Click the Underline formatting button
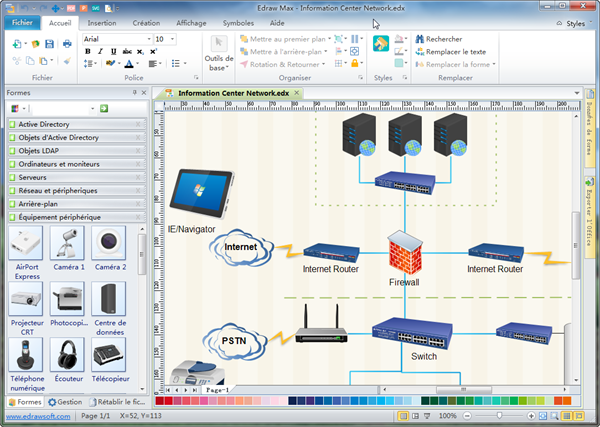Viewport: 600px width, 427px height. point(114,52)
